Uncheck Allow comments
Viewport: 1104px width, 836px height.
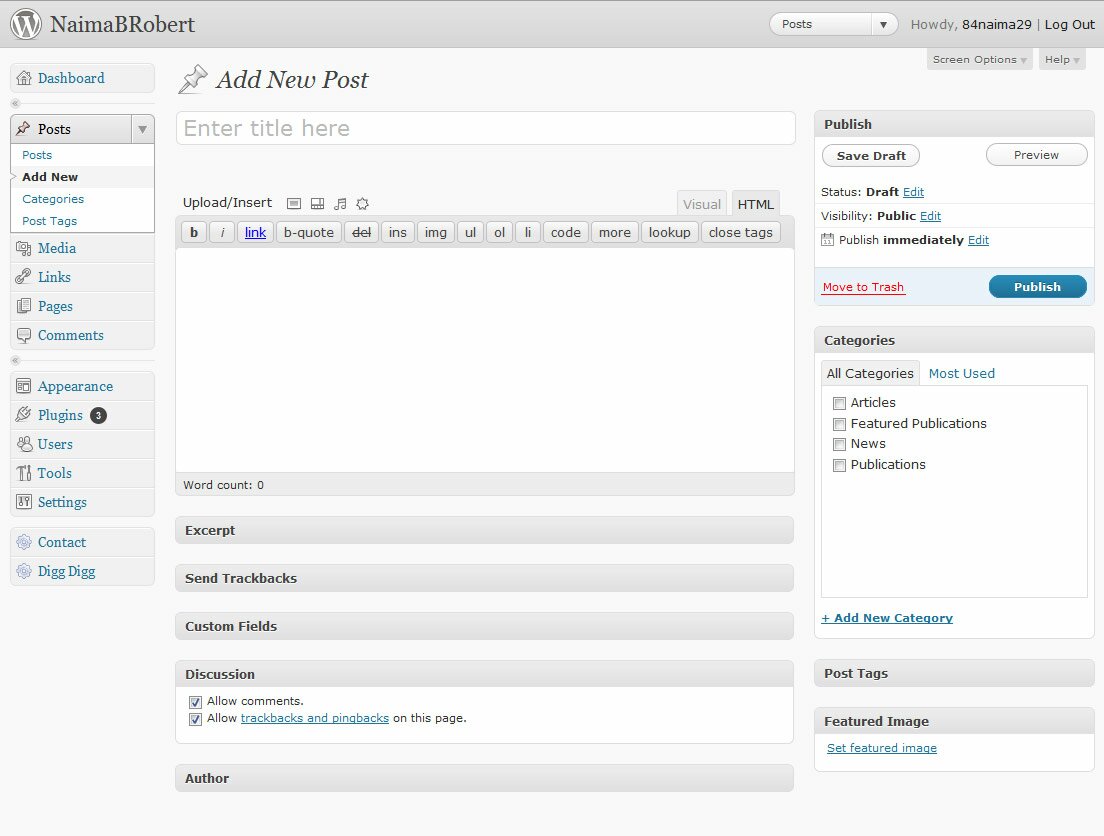point(196,702)
